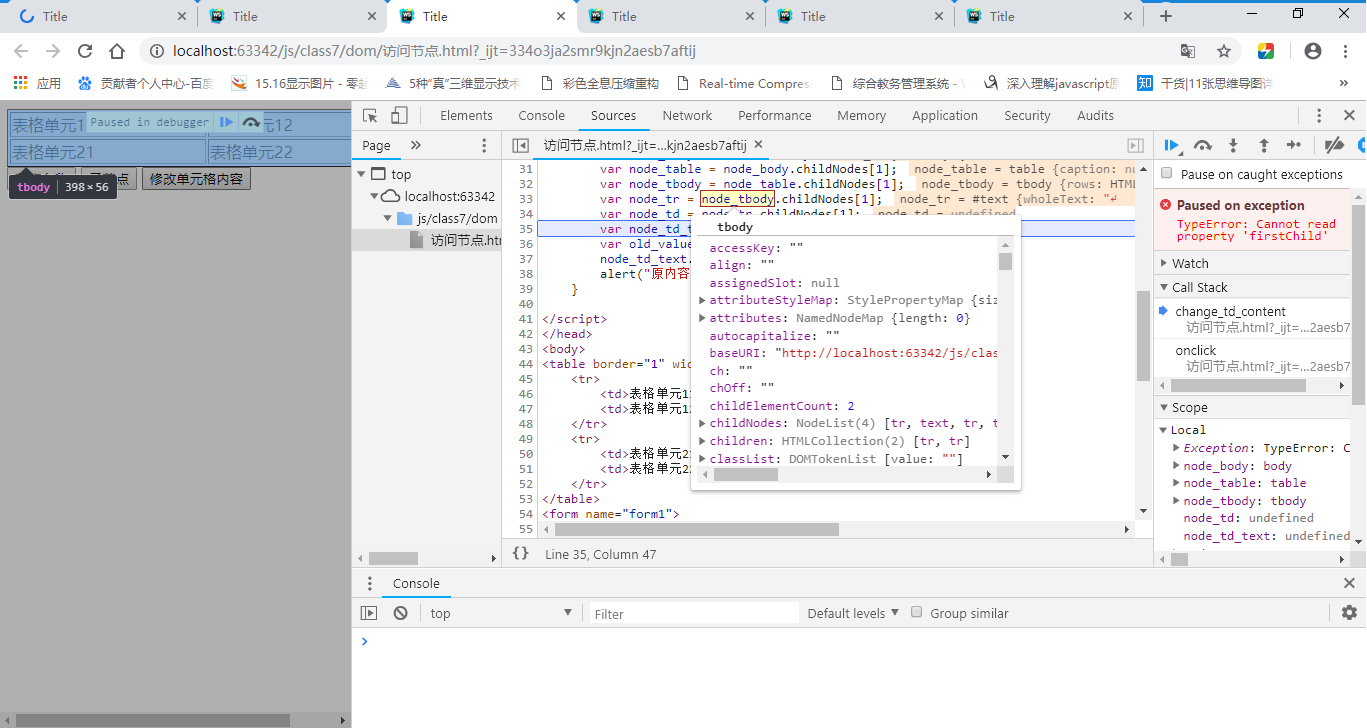1367x728 pixels.
Task: Resume script execution in debugger toolbar
Action: pyautogui.click(x=1172, y=145)
